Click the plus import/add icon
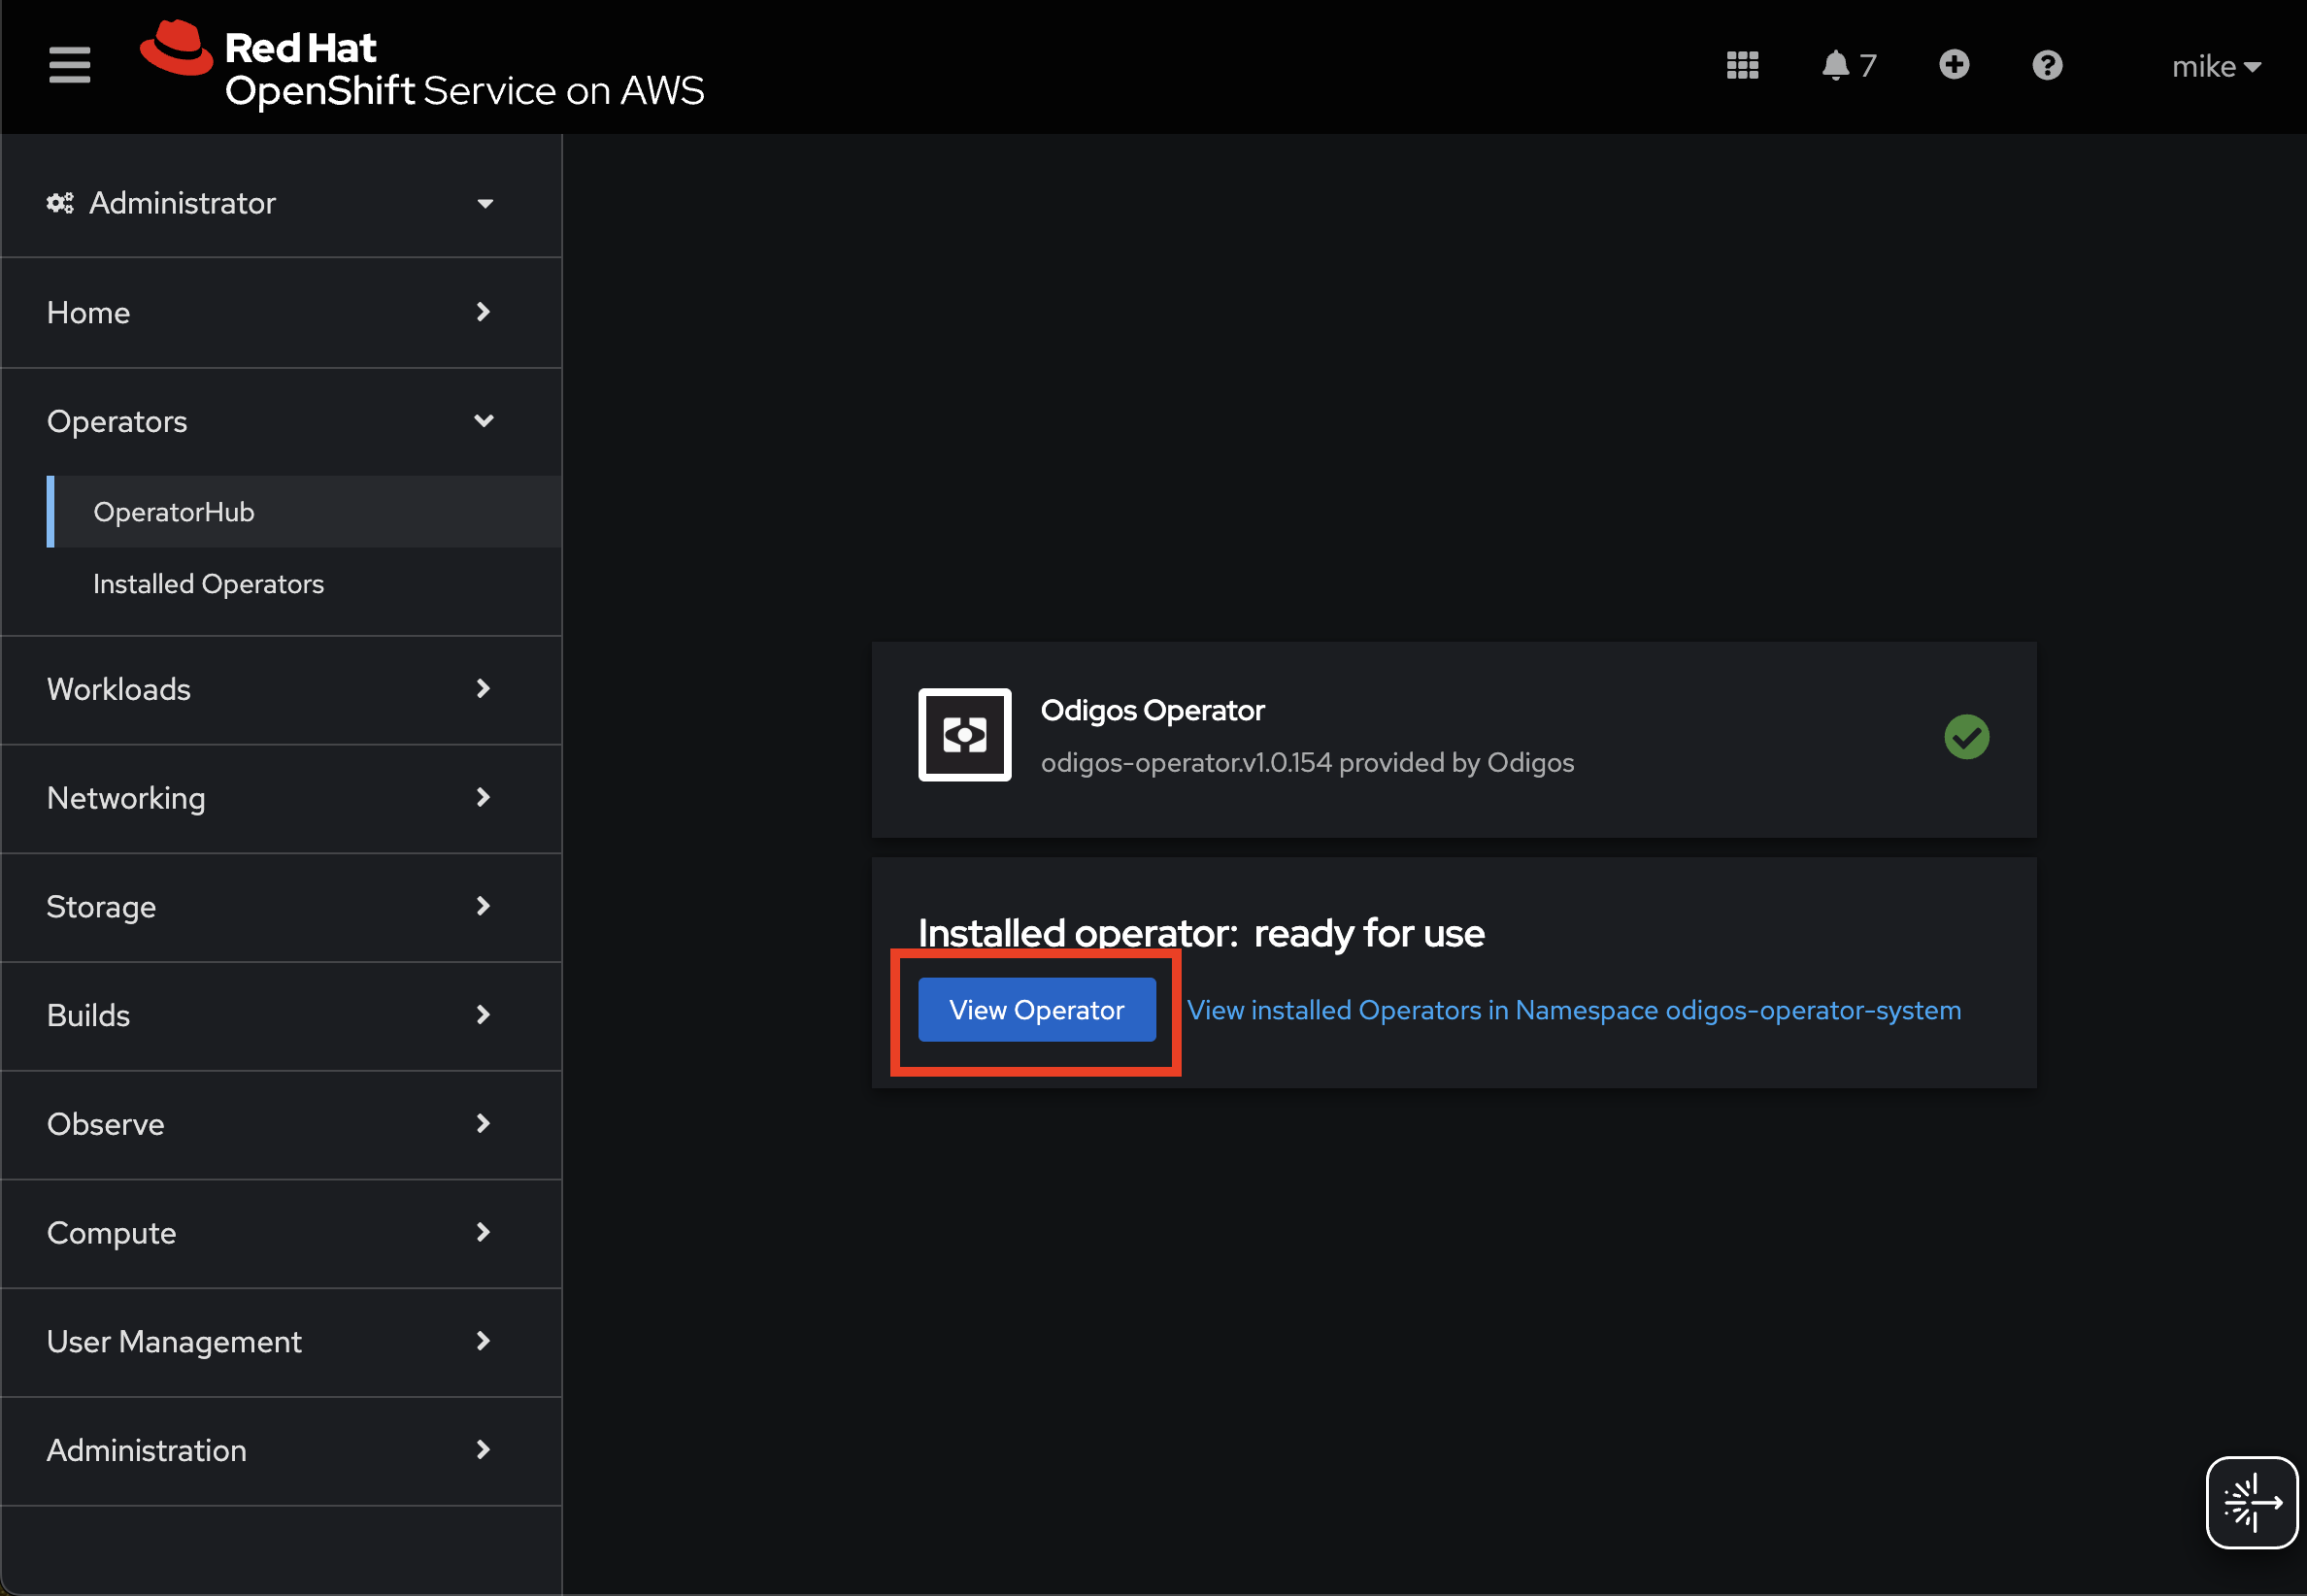 (x=1953, y=66)
